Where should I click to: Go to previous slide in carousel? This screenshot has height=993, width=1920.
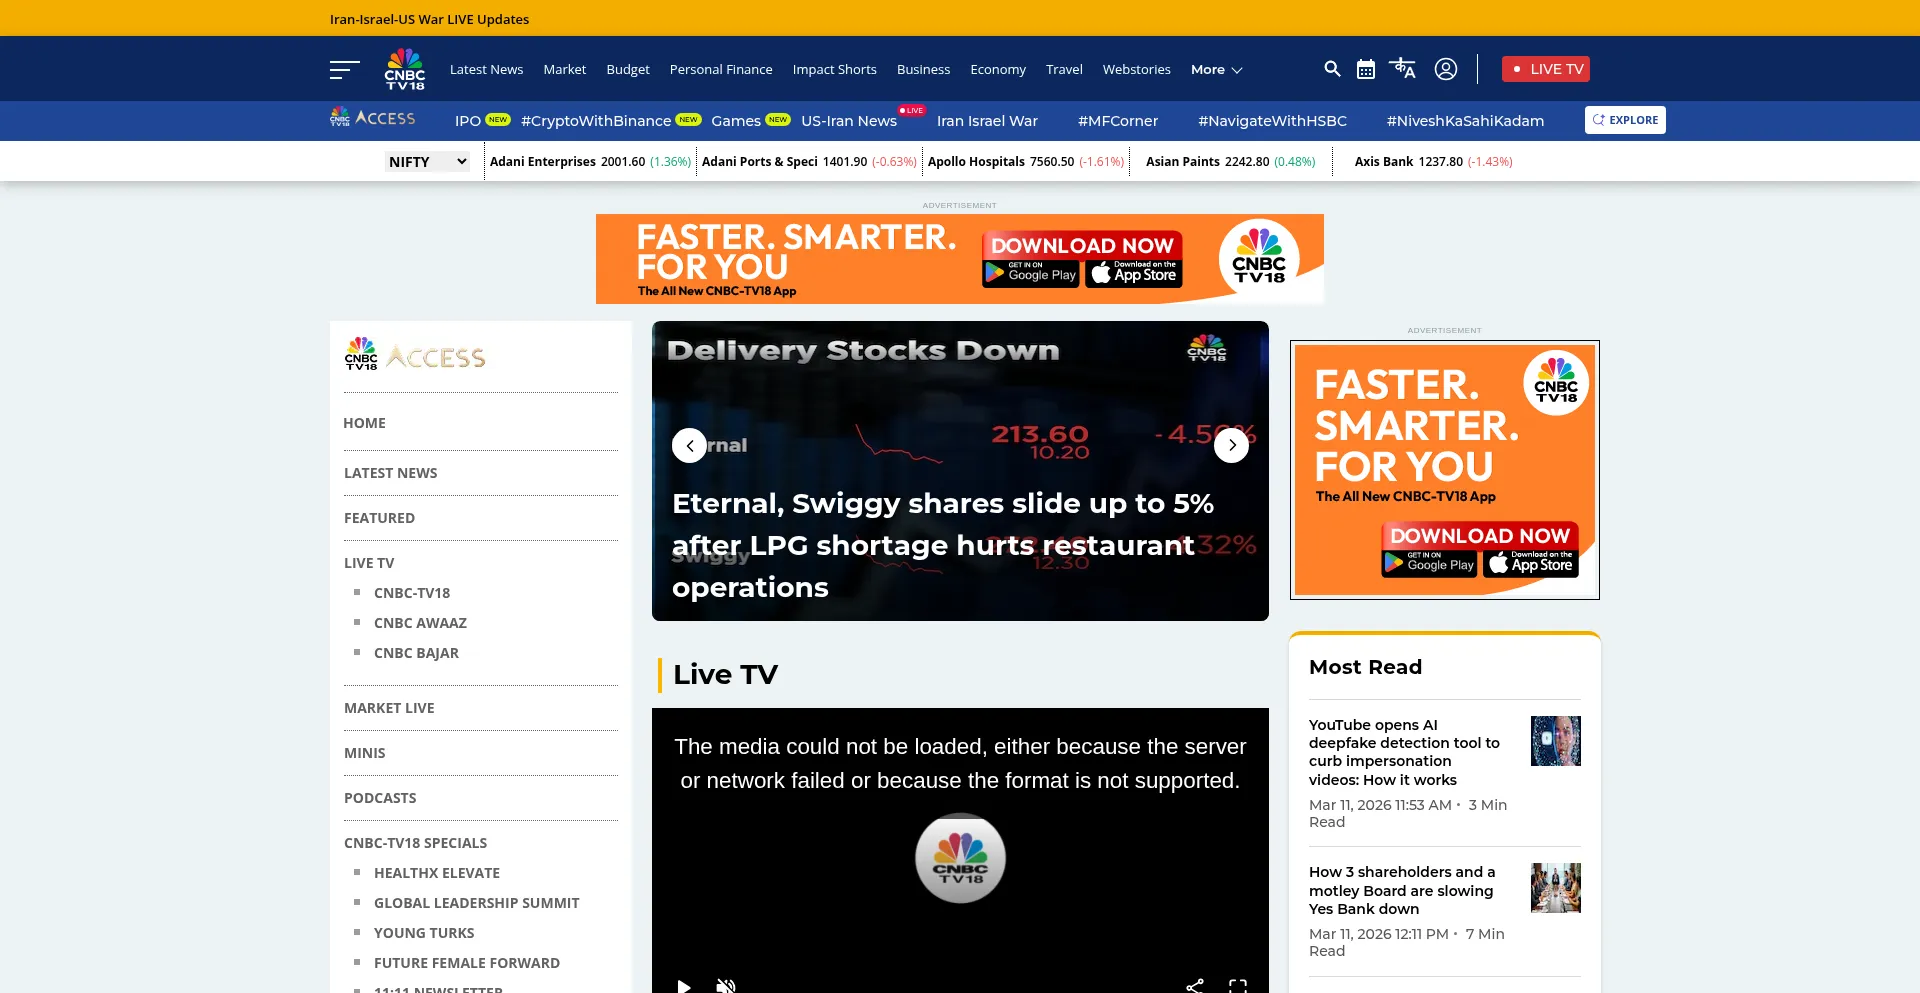point(689,445)
